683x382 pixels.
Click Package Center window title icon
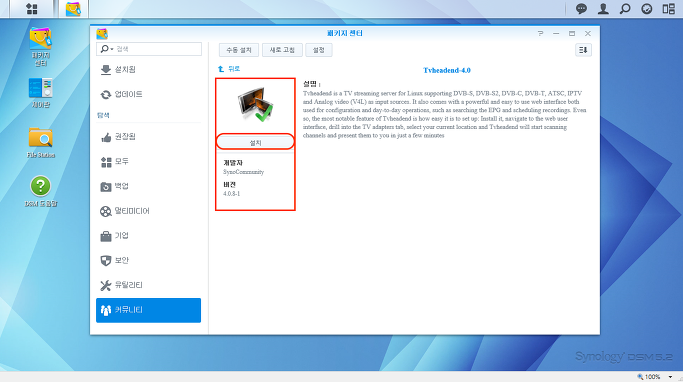[x=102, y=34]
